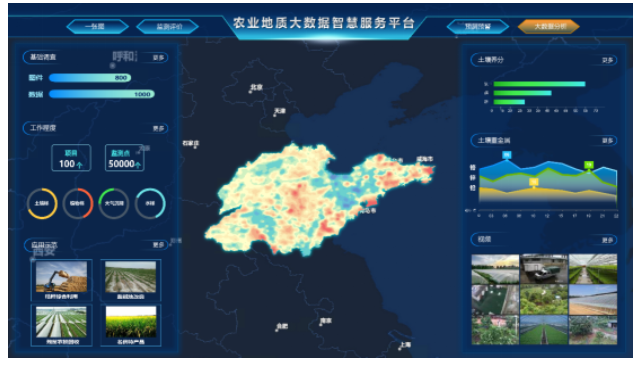Click 更多 beside the 工作程度 header
This screenshot has height=366, width=639.
click(x=159, y=128)
